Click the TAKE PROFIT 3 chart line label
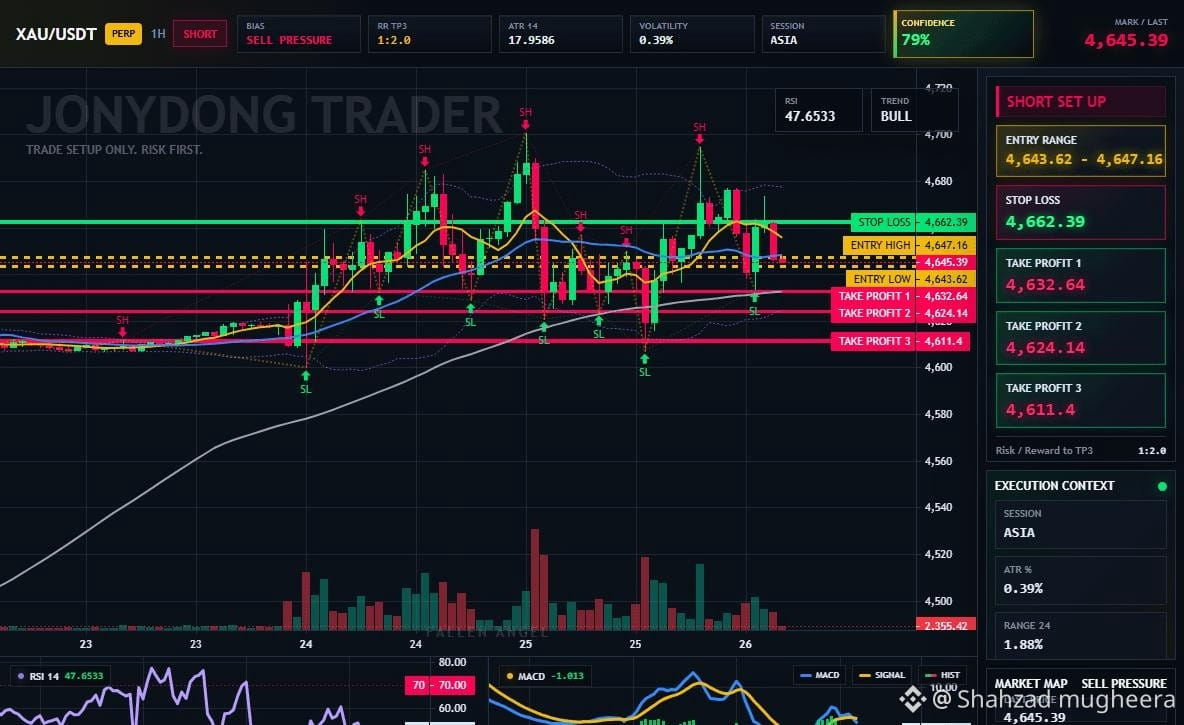This screenshot has width=1184, height=725. pos(900,341)
